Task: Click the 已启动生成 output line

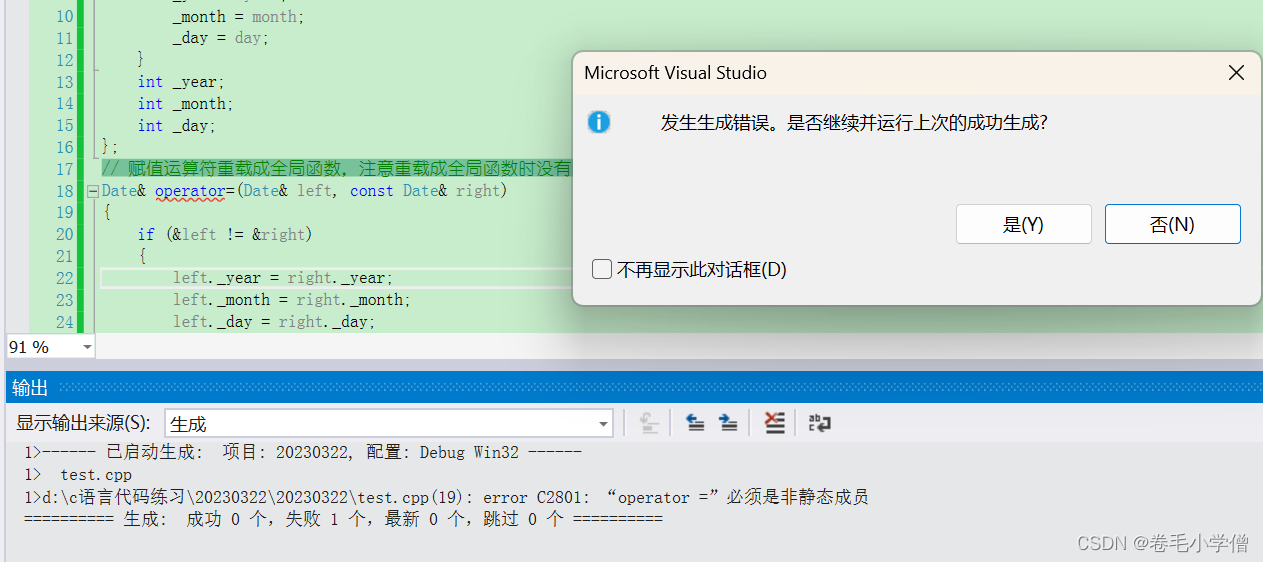Action: (x=303, y=452)
